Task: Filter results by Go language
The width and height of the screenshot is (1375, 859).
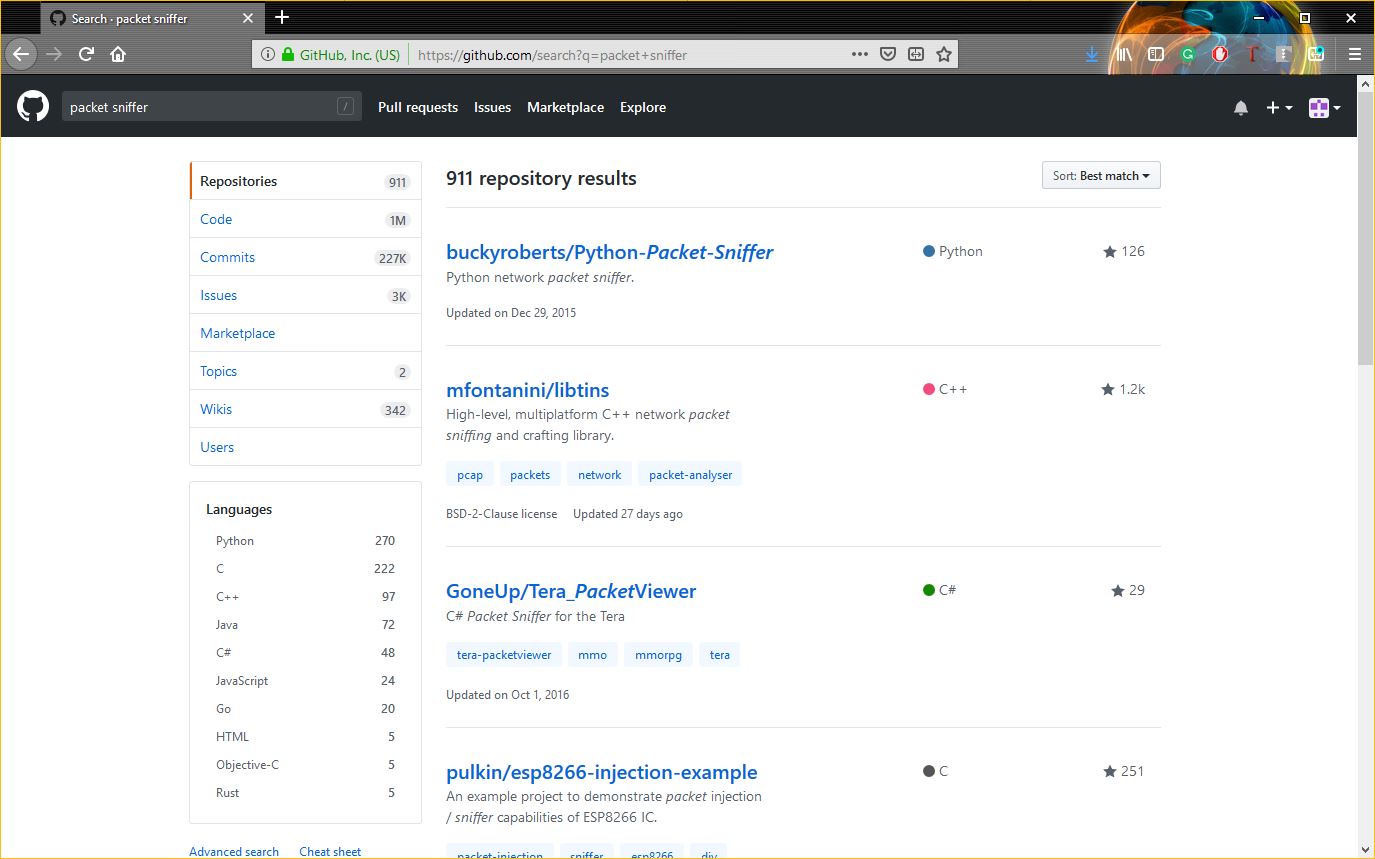Action: [x=305, y=709]
